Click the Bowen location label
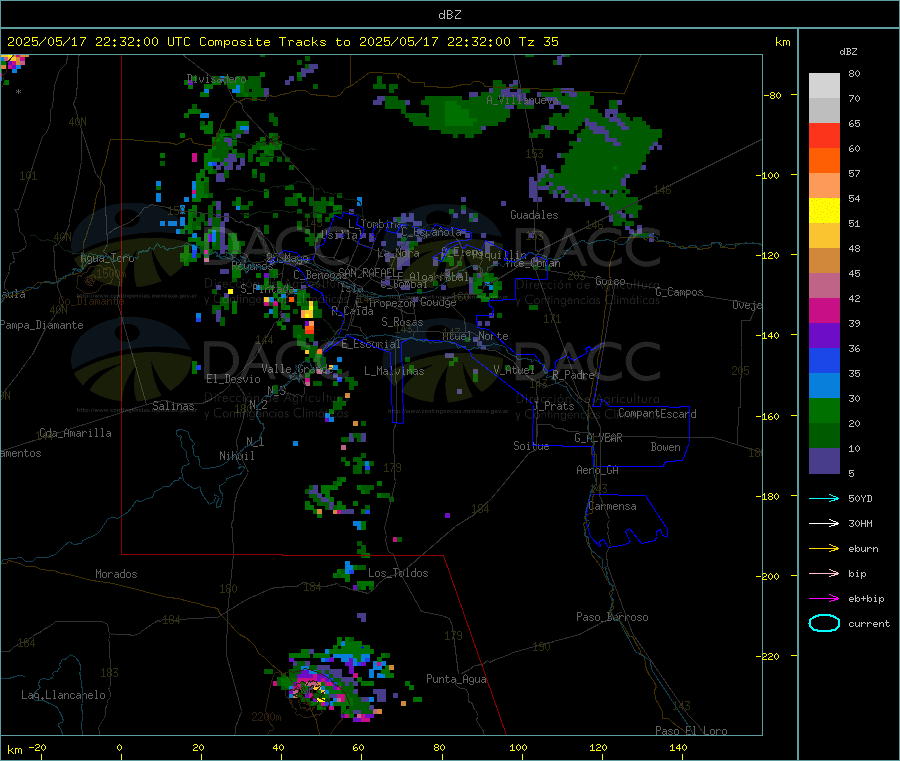 click(x=665, y=447)
